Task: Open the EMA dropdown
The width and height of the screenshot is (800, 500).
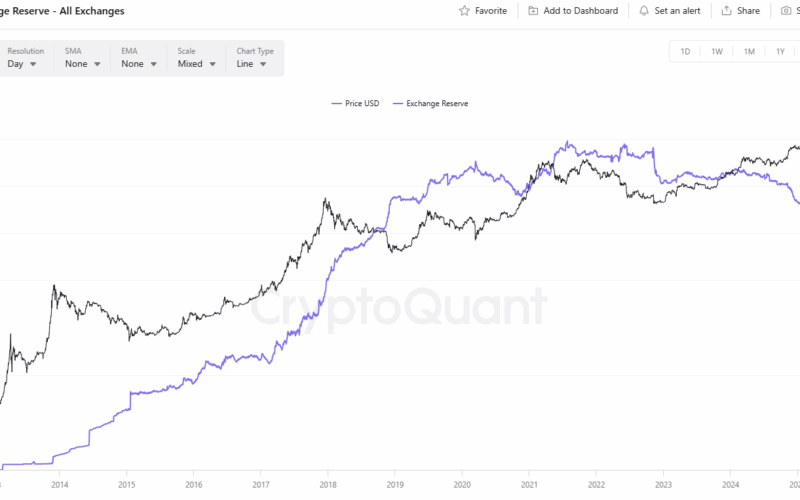Action: click(139, 64)
